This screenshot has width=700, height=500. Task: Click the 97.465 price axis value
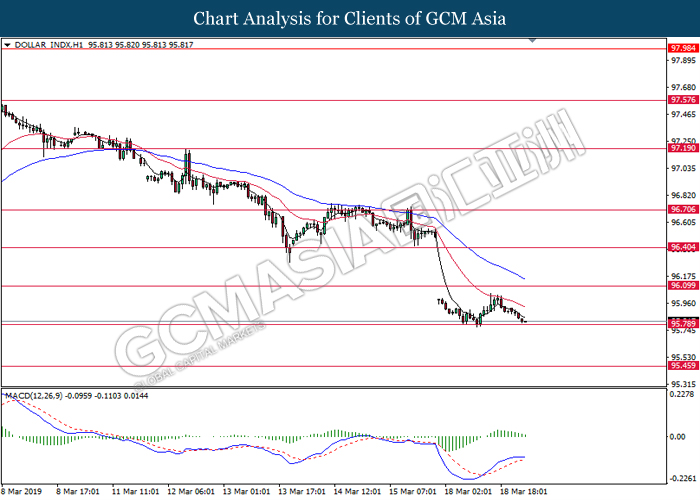tap(683, 115)
